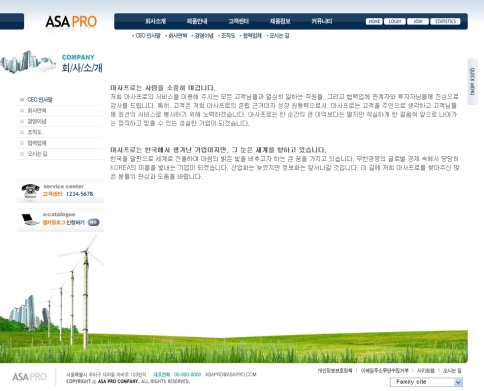This screenshot has height=391, width=484.
Task: Open the 커뮤니티 top menu
Action: coord(322,21)
